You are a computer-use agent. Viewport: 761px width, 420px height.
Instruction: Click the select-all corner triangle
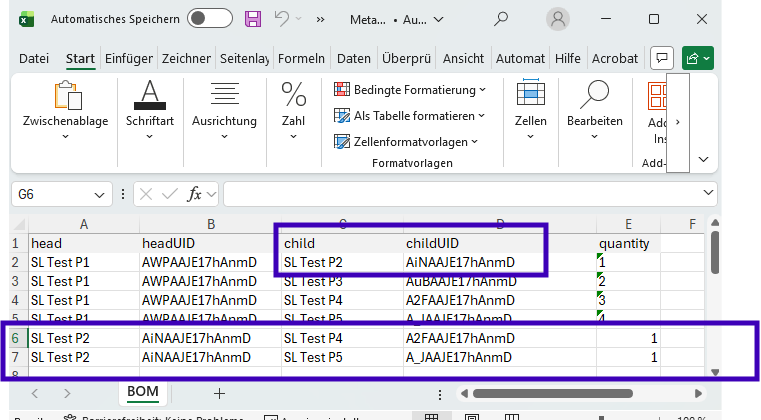coord(19,224)
